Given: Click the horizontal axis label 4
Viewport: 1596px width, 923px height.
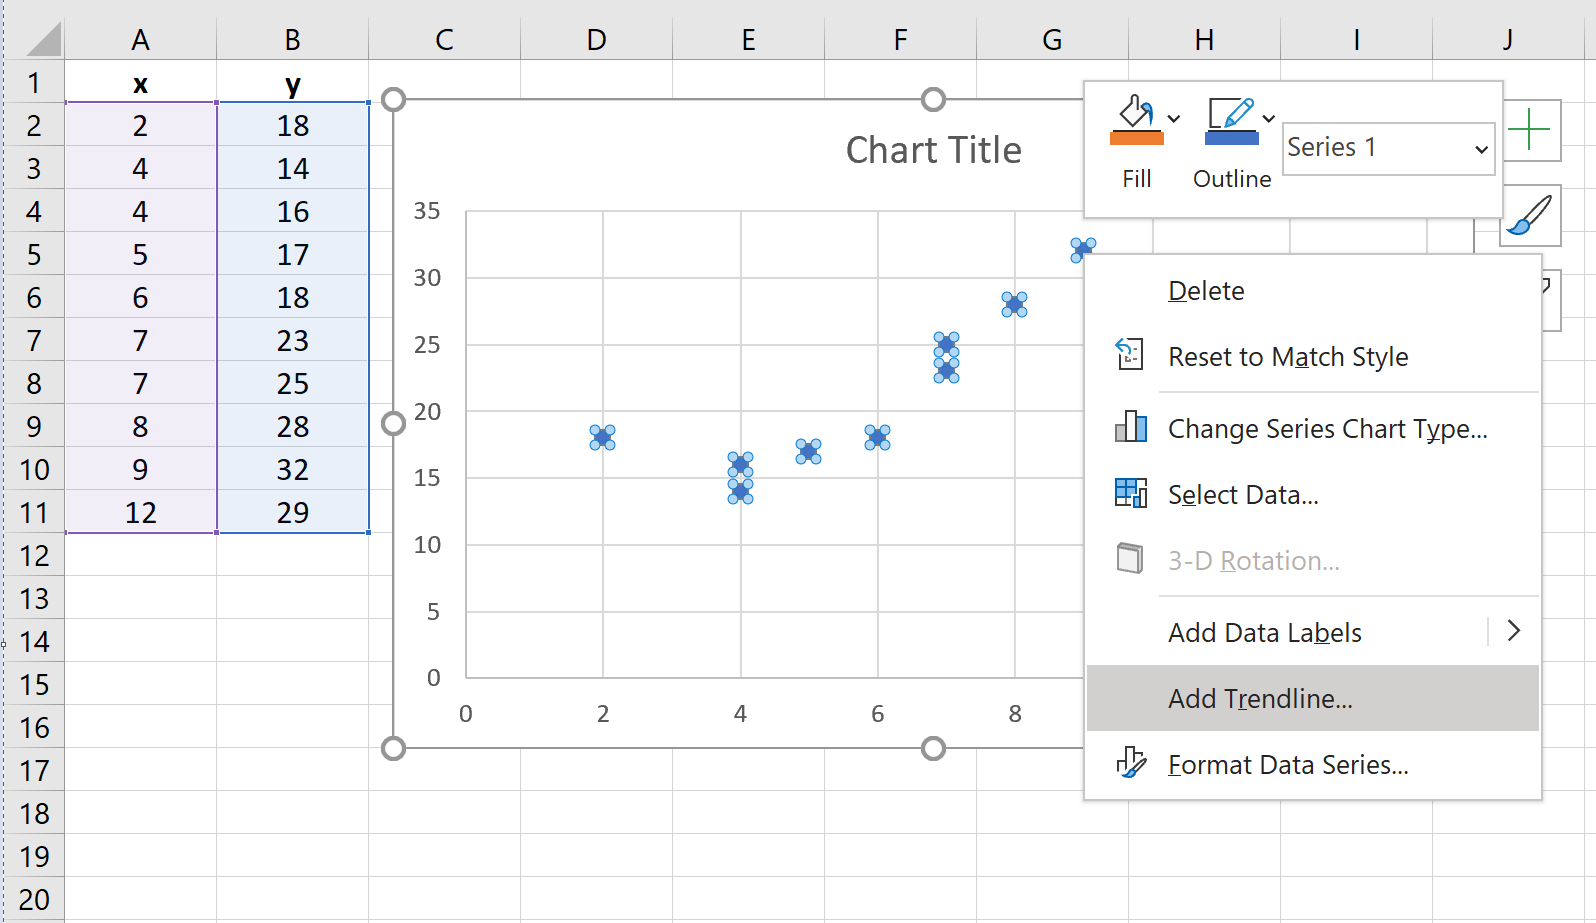Looking at the screenshot, I should pyautogui.click(x=740, y=714).
